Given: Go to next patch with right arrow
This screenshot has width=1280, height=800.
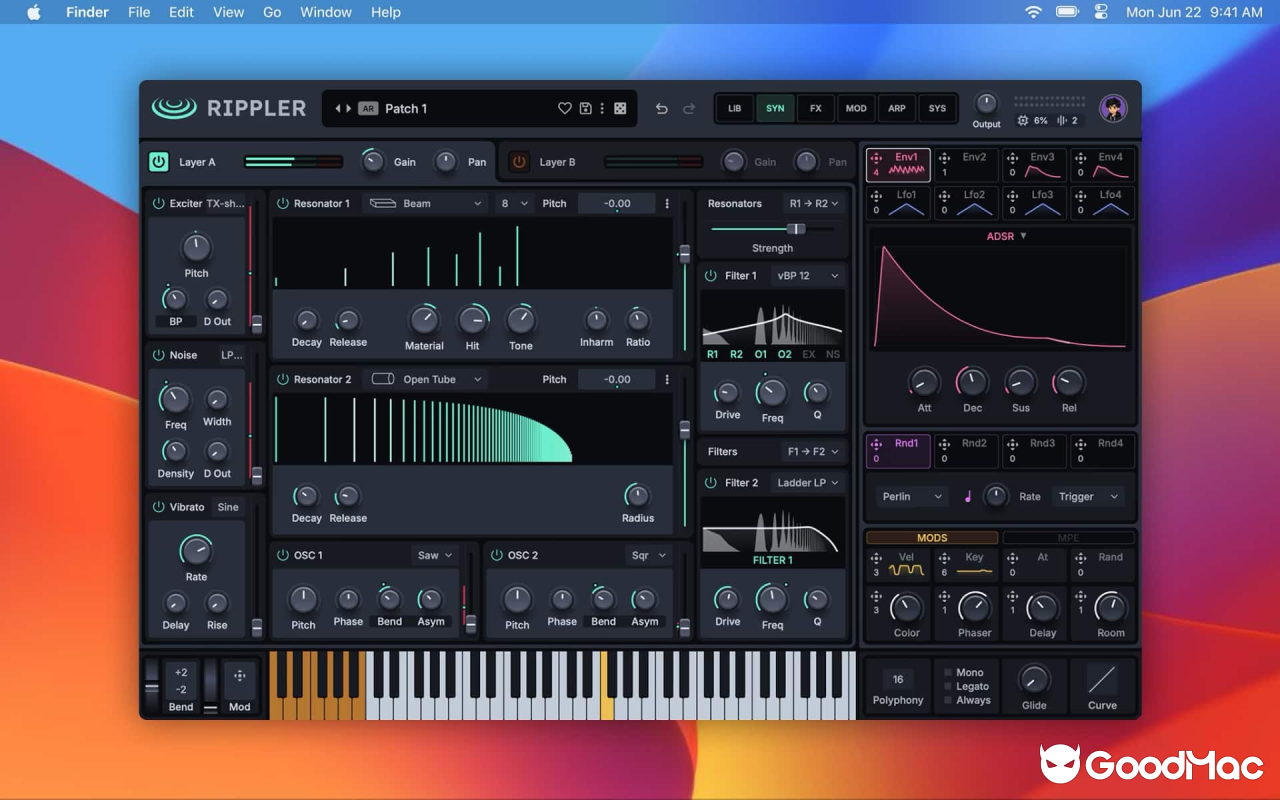Looking at the screenshot, I should (349, 108).
